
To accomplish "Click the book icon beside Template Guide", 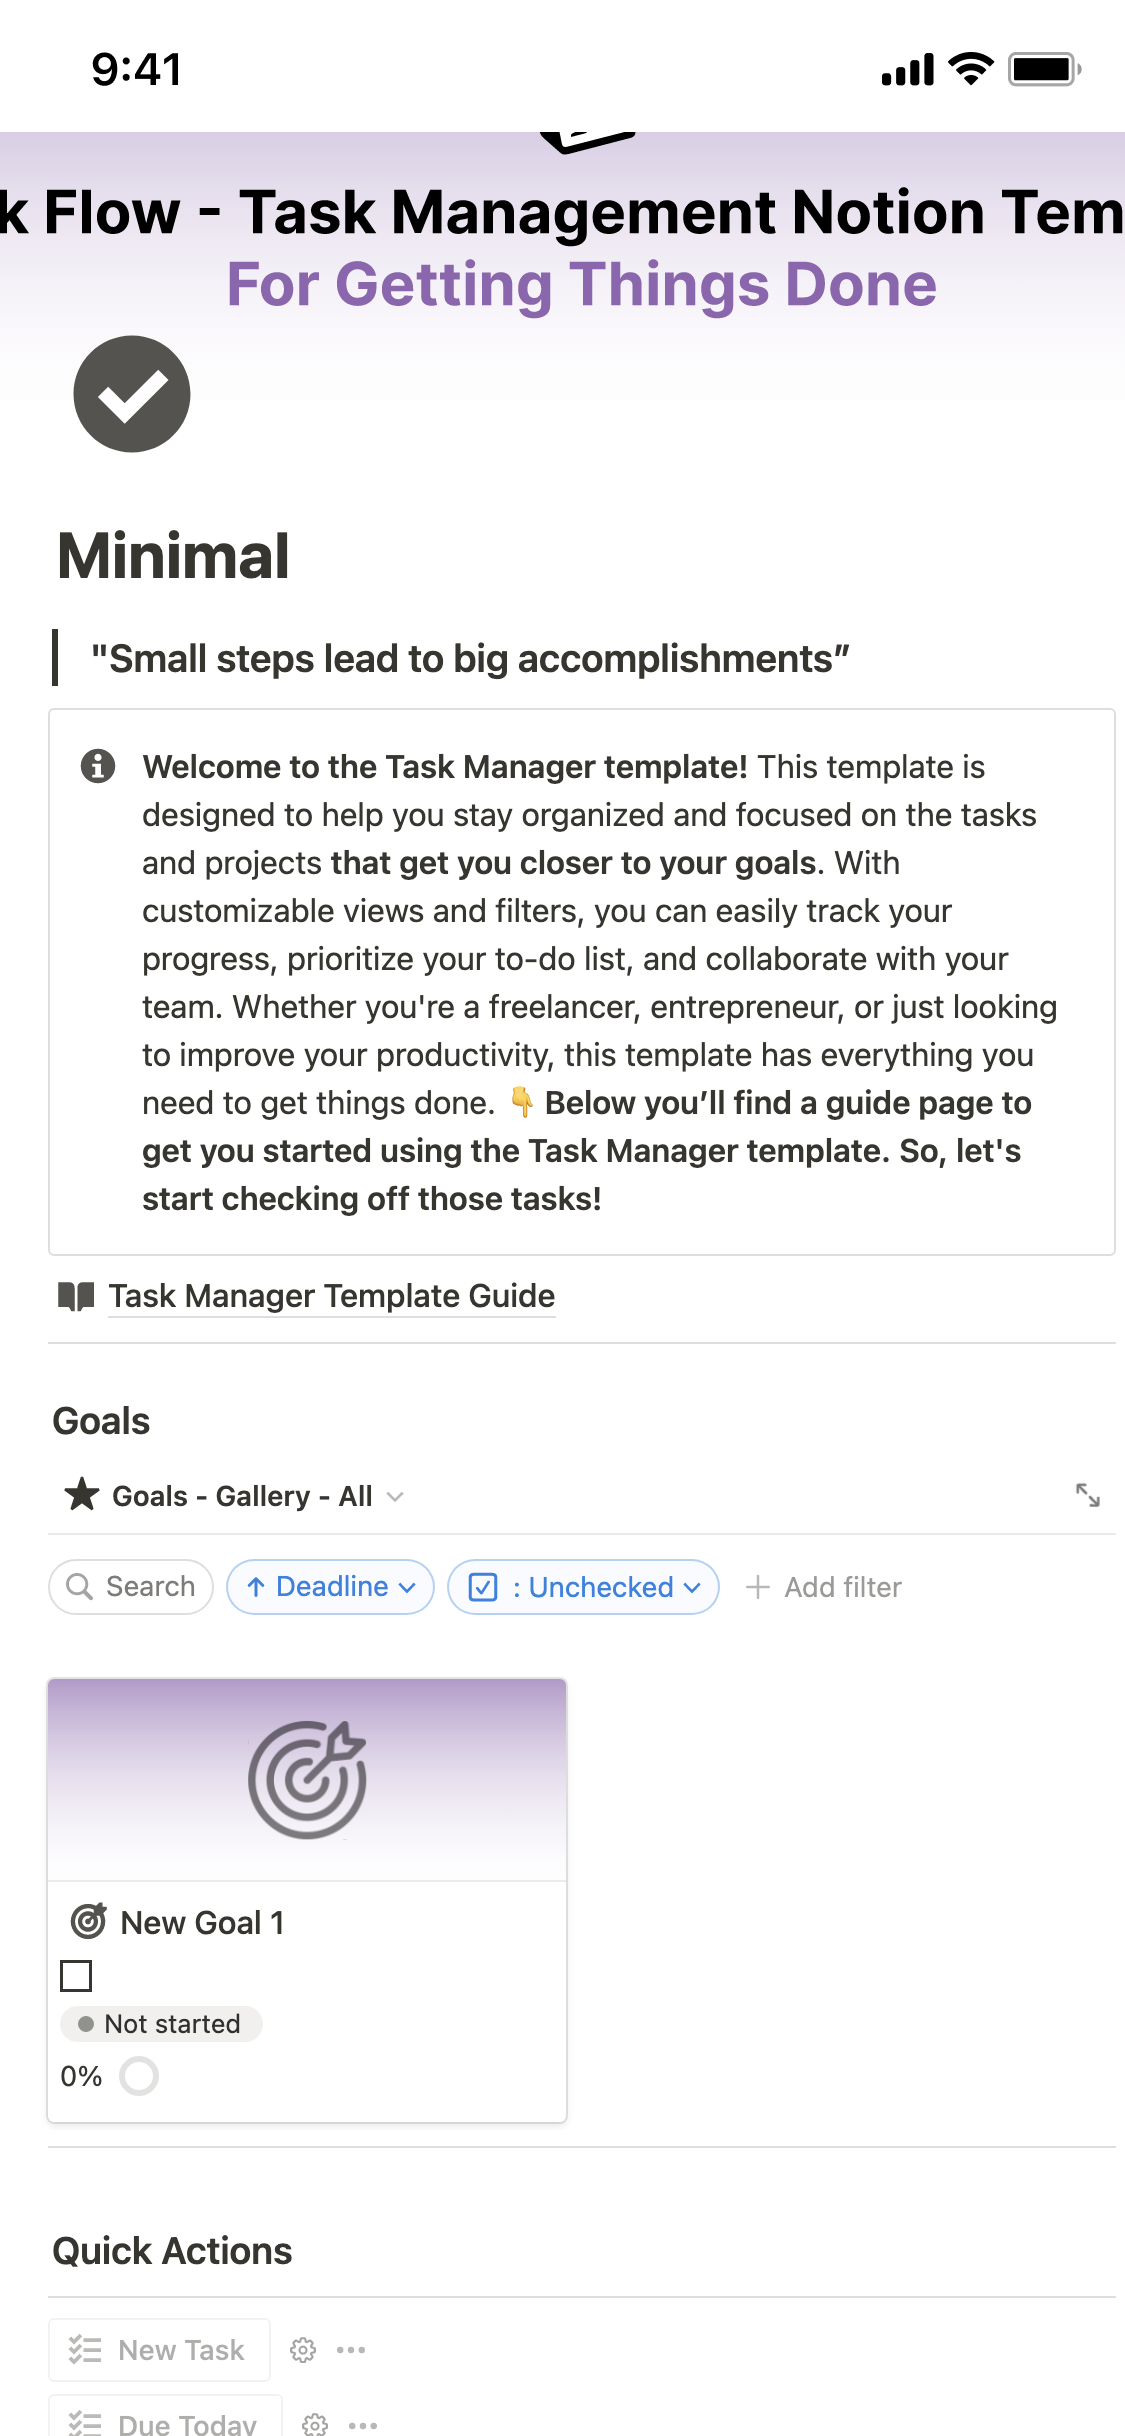I will [76, 1296].
